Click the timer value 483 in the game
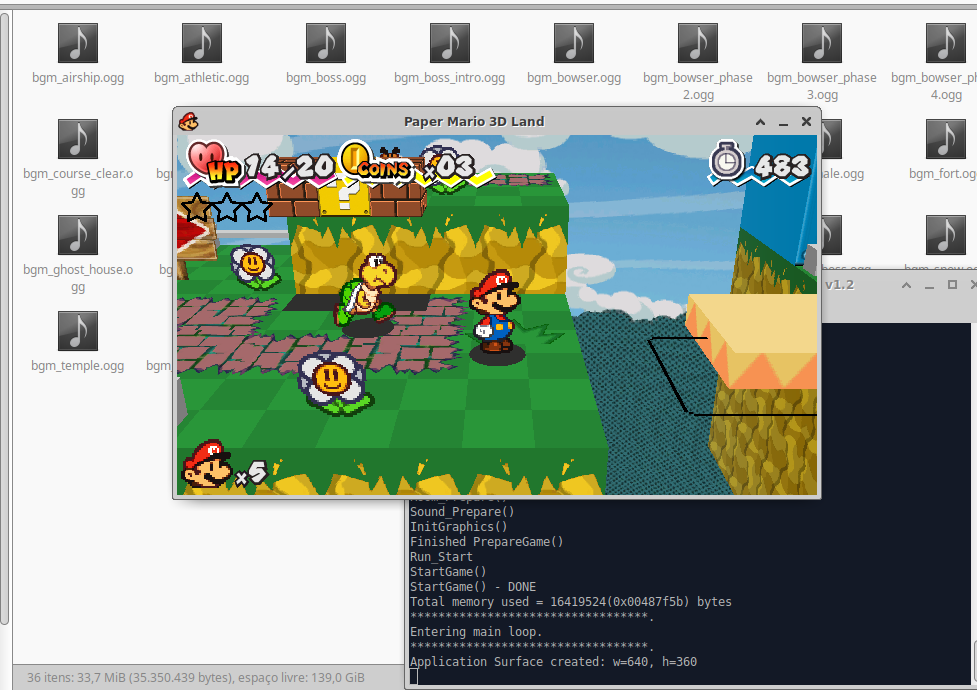This screenshot has height=690, width=977. pos(783,166)
